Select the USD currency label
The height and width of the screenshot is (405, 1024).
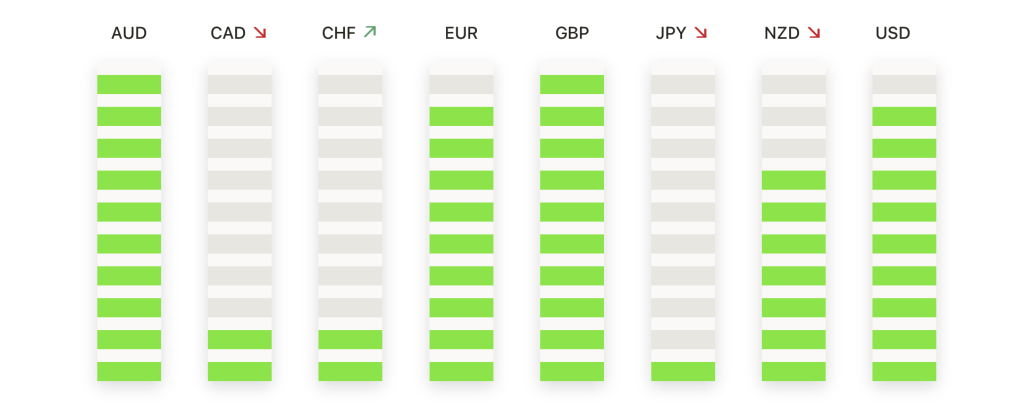893,34
